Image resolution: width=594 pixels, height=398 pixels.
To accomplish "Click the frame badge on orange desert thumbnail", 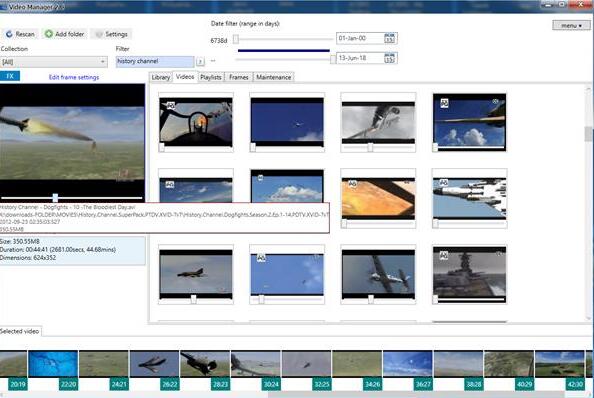I will pyautogui.click(x=352, y=184).
